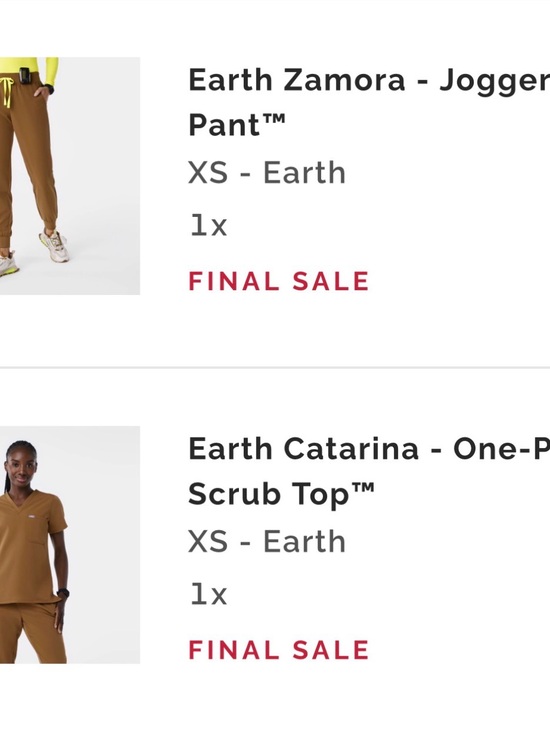Click the divider line between the two items
This screenshot has height=733, width=550.
[275, 368]
